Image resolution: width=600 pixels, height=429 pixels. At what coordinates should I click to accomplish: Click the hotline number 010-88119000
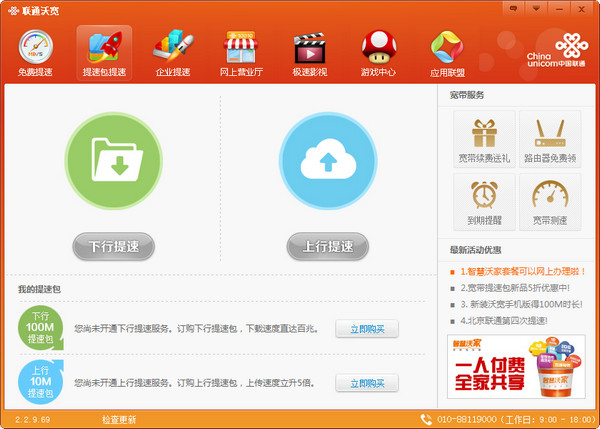click(x=467, y=420)
